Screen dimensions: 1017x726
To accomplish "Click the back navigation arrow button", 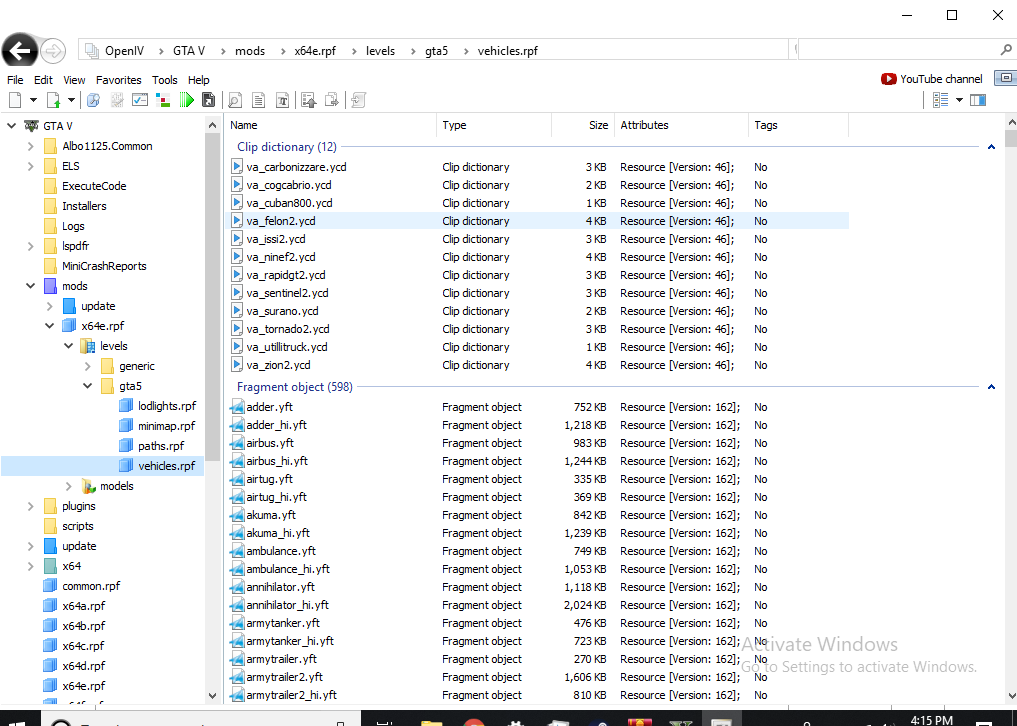I will coord(20,51).
